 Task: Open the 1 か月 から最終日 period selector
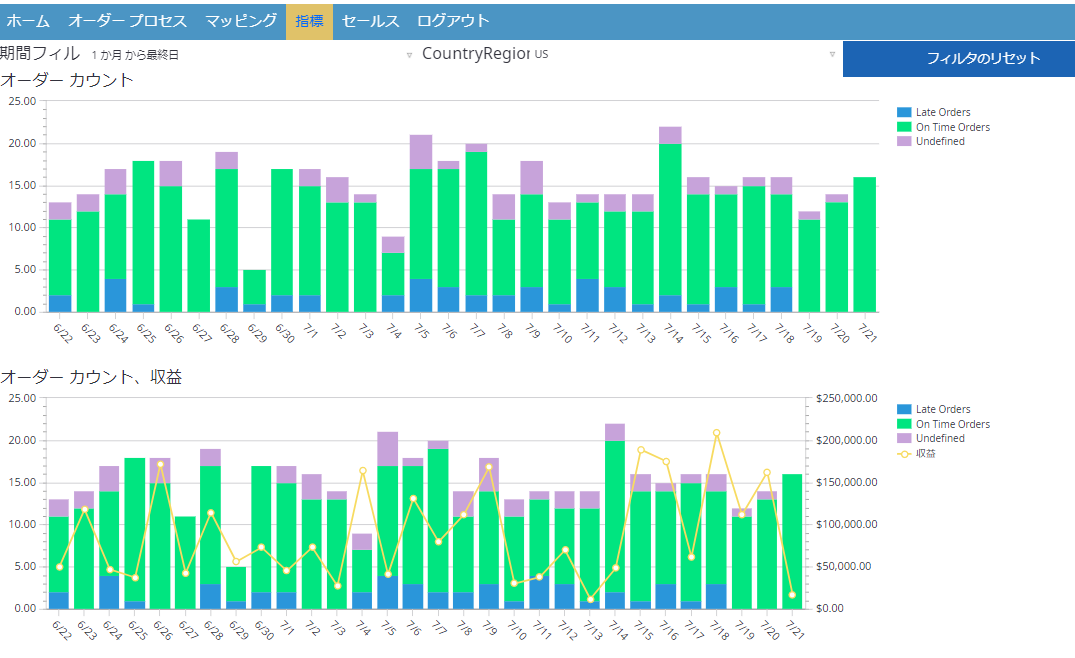[x=135, y=55]
